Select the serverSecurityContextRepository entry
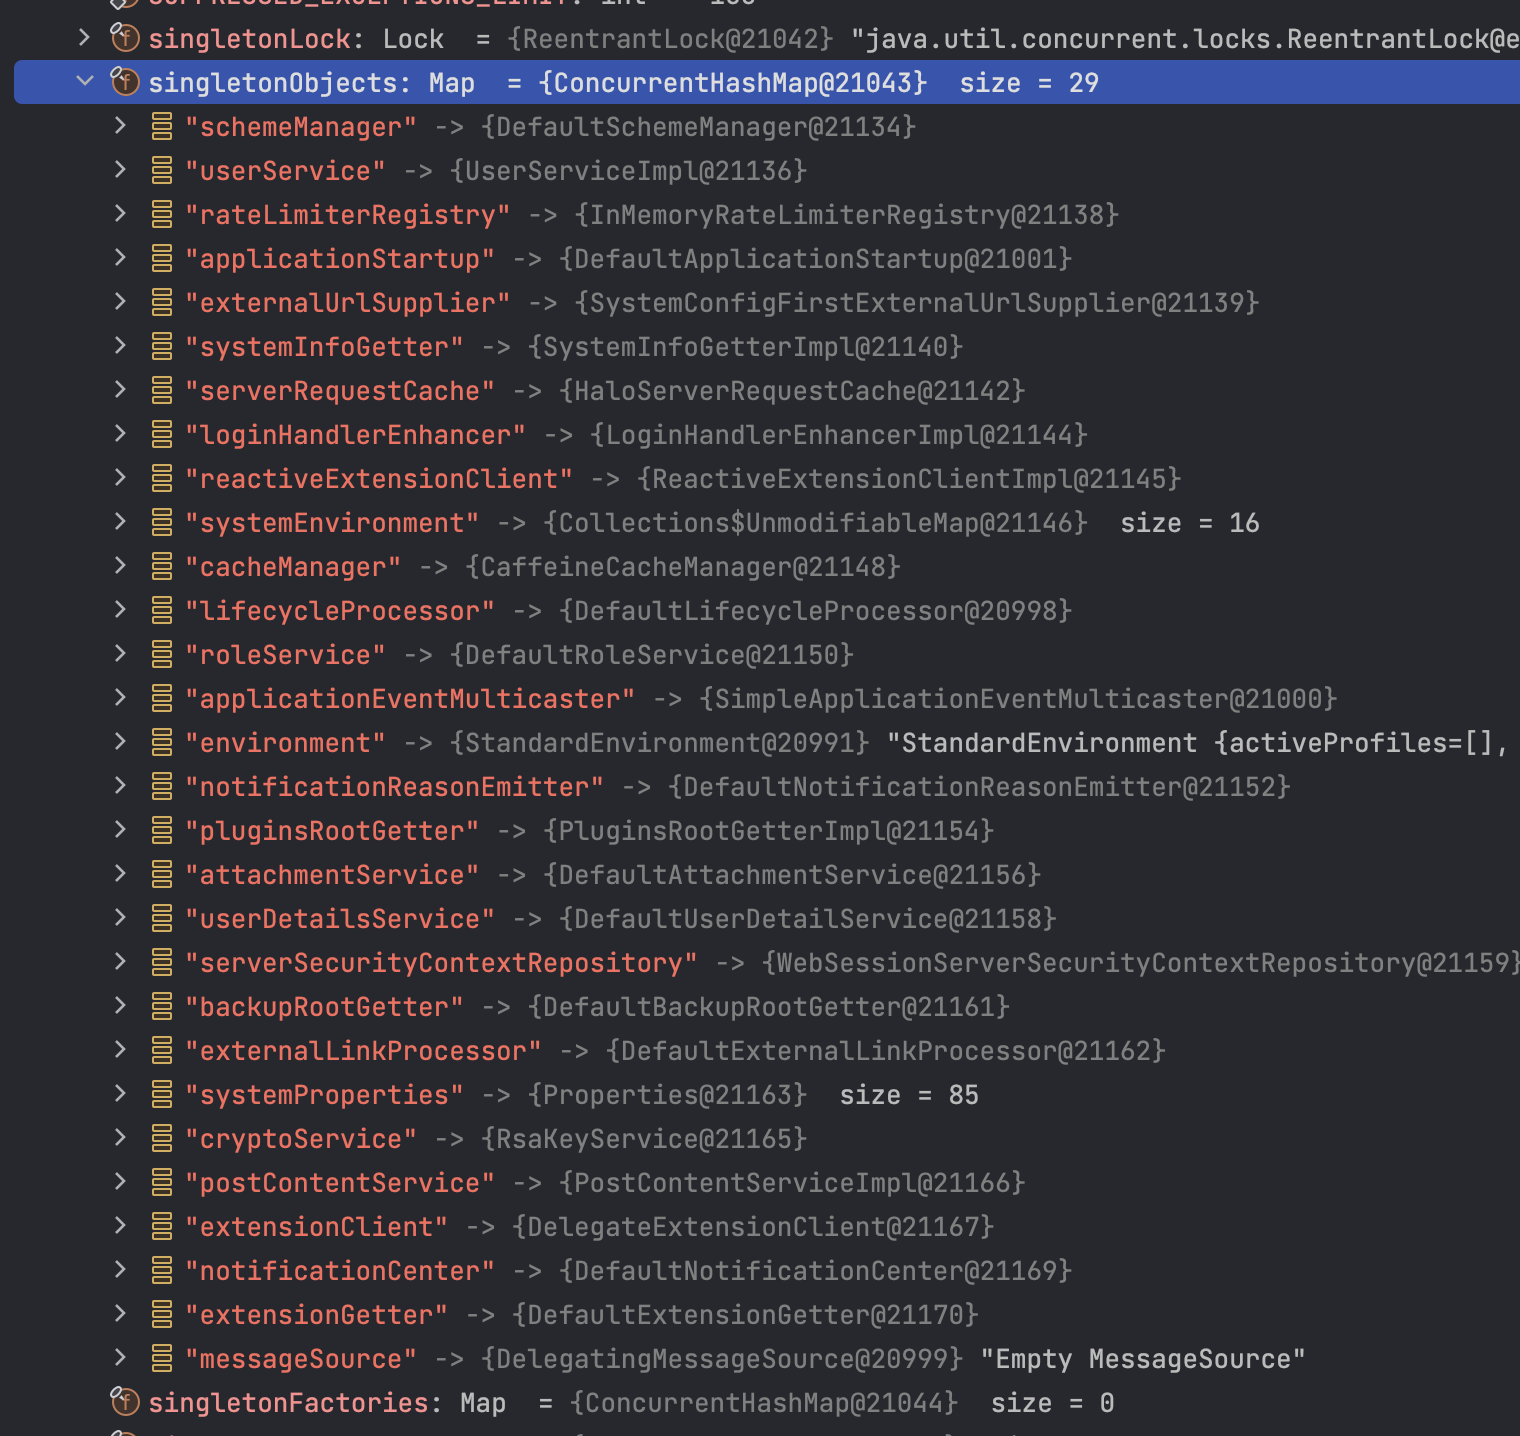The height and width of the screenshot is (1436, 1520). tap(442, 962)
